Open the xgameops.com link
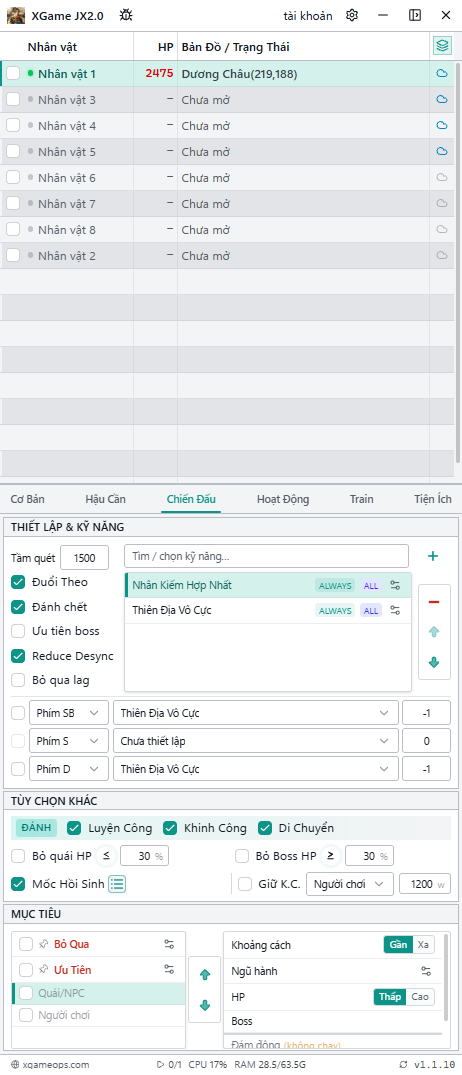Image resolution: width=462 pixels, height=1075 pixels. click(x=50, y=1065)
